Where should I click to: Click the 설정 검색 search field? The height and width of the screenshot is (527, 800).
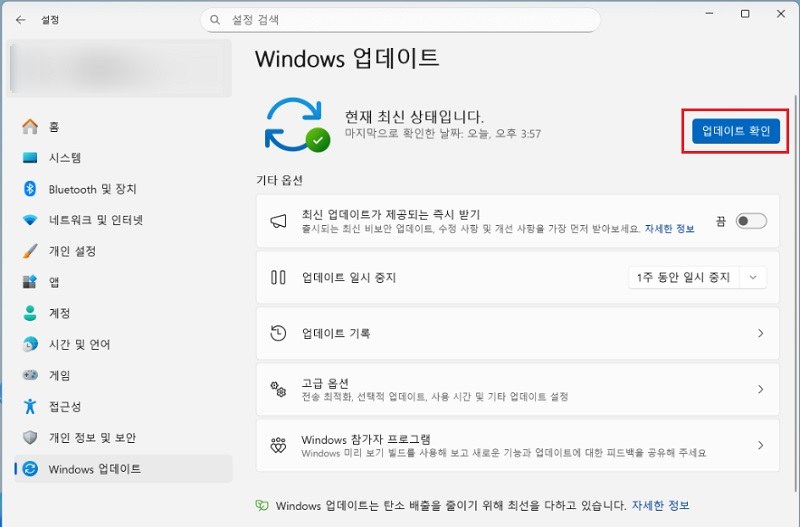pyautogui.click(x=400, y=20)
